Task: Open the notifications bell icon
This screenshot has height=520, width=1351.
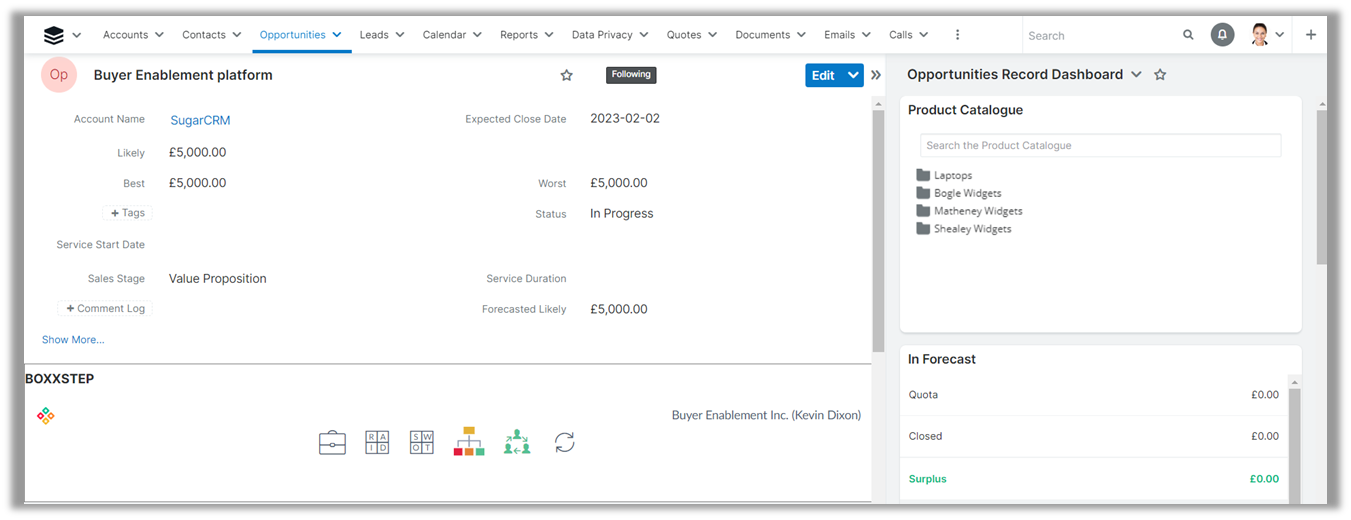Action: tap(1222, 35)
